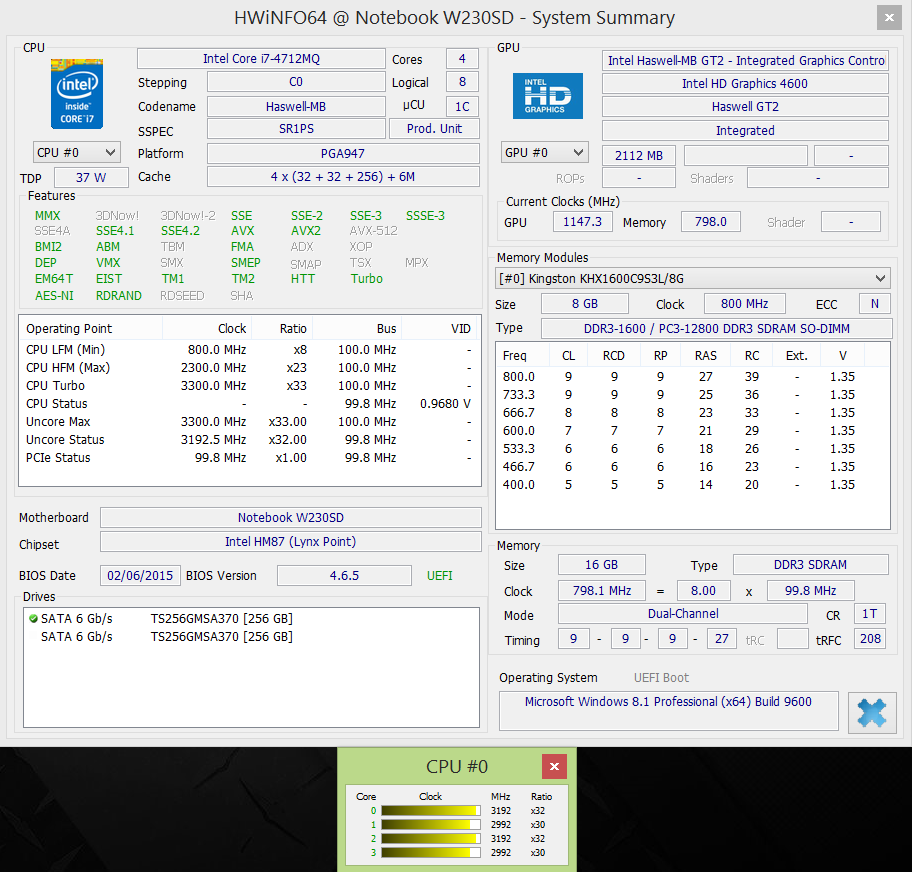Click the Core 1 clock bar
The image size is (912, 872).
click(431, 824)
